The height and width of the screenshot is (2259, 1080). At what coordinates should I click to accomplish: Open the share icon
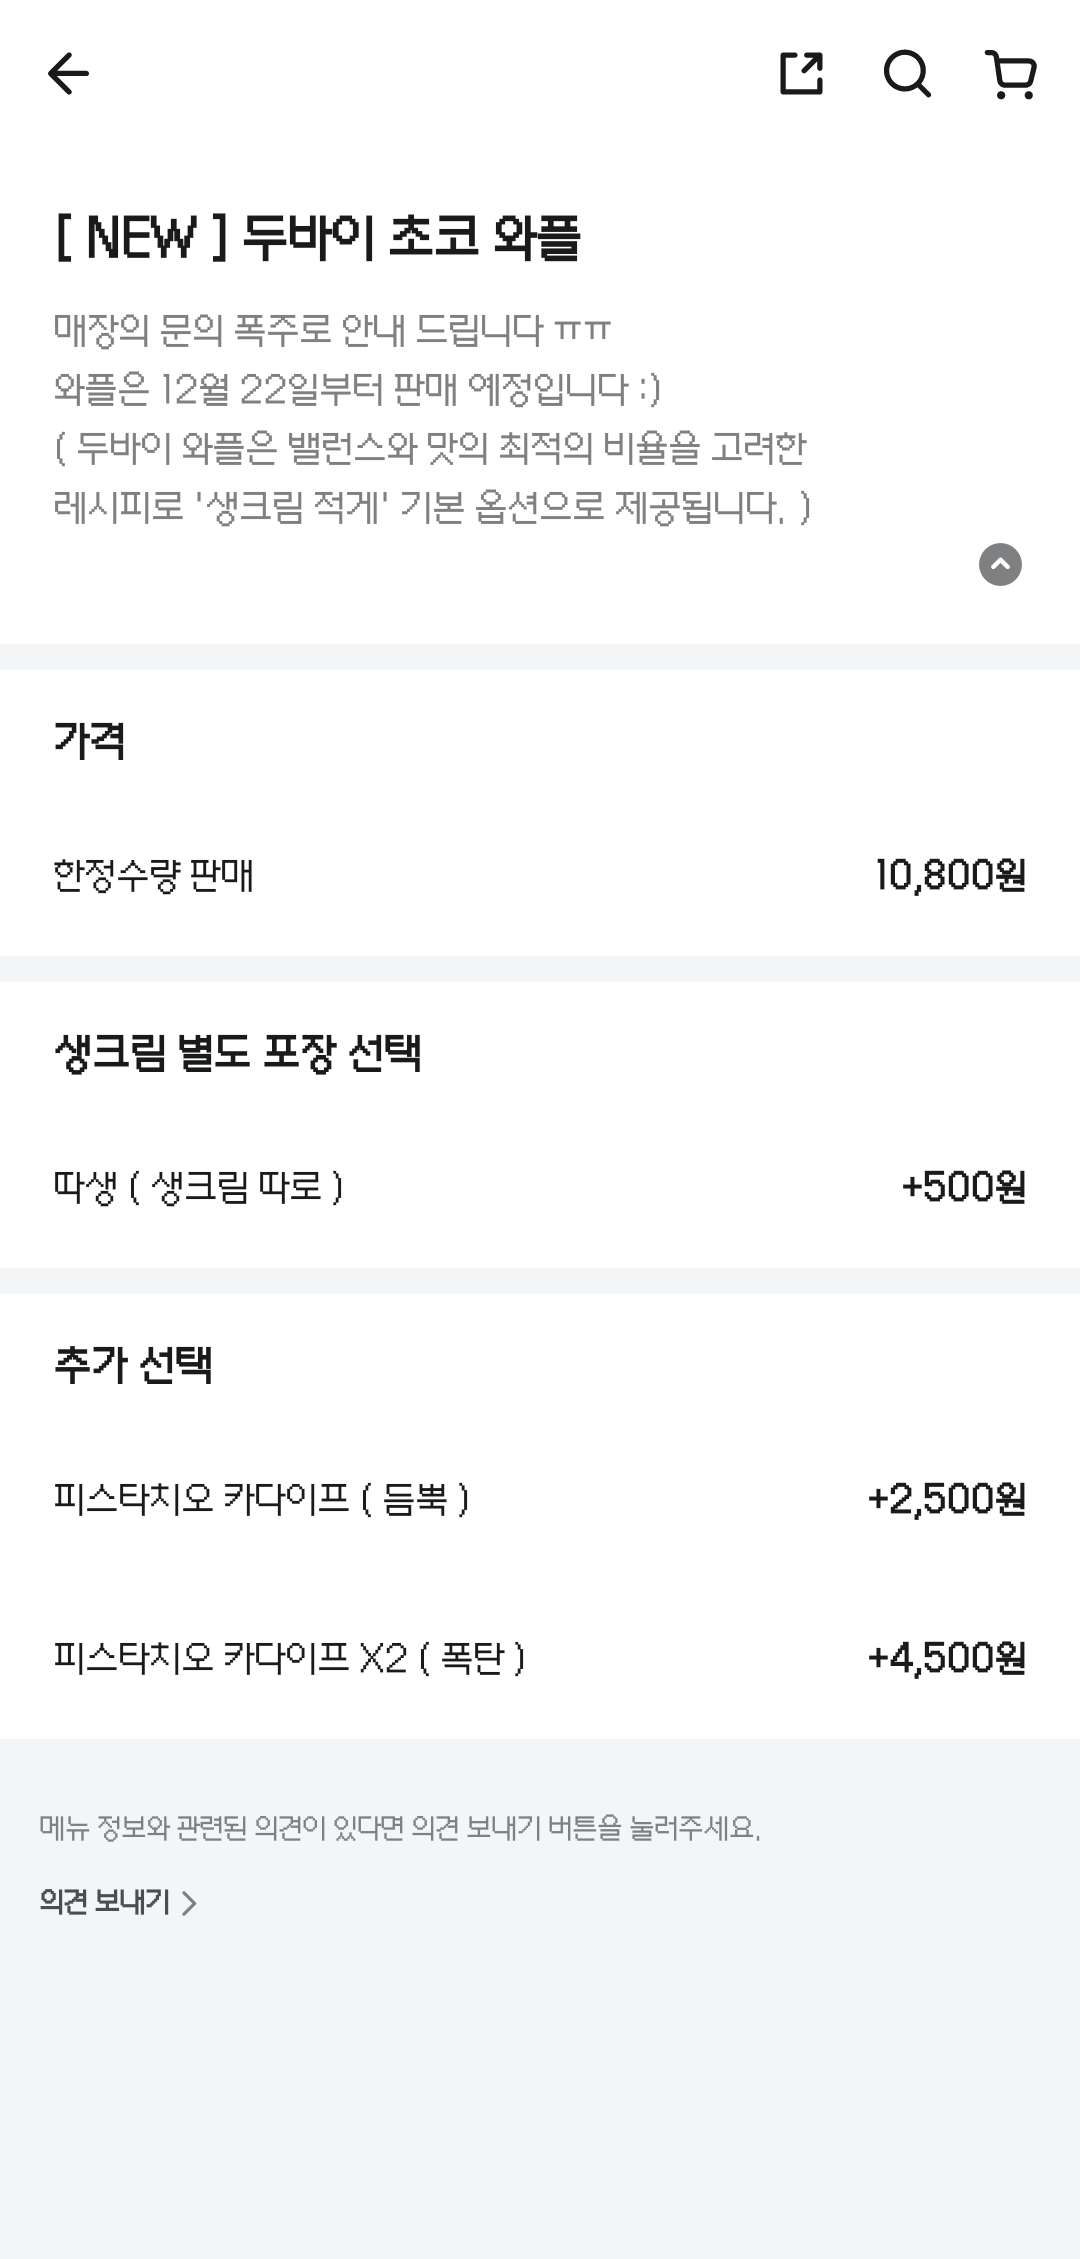pos(801,73)
